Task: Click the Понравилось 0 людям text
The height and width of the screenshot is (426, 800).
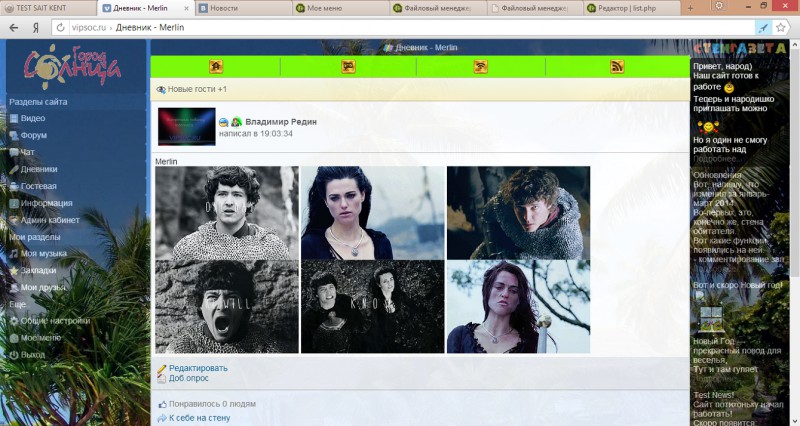Action: pyautogui.click(x=212, y=404)
